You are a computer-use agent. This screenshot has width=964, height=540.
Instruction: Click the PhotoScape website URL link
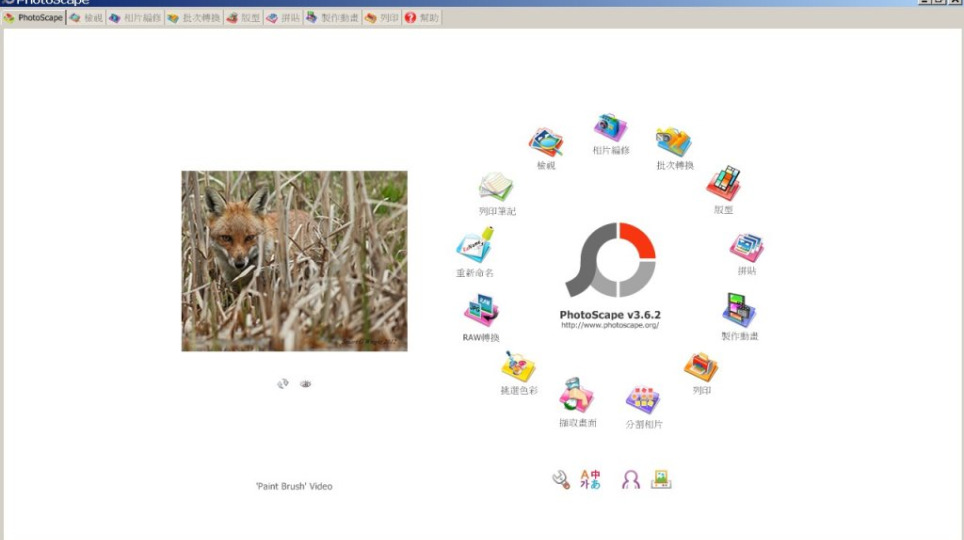(x=609, y=325)
